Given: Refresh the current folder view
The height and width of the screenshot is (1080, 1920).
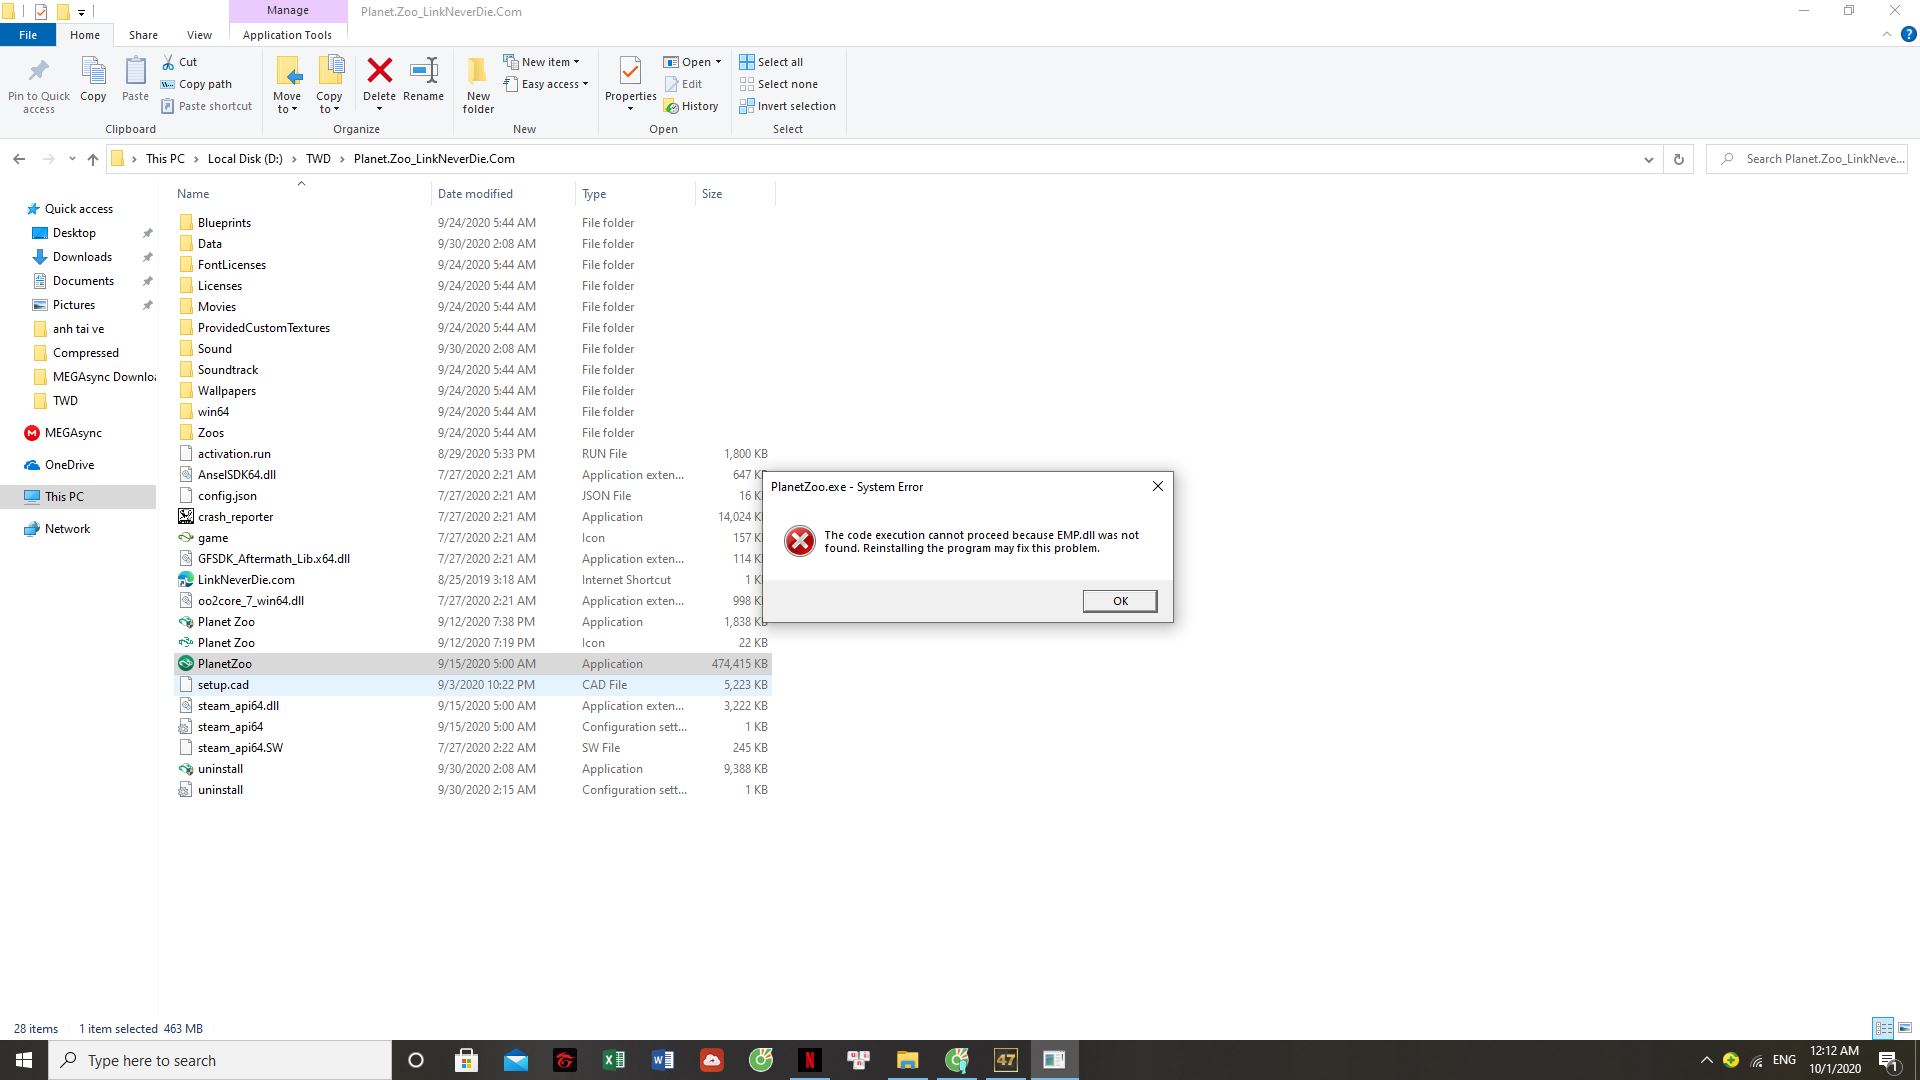Looking at the screenshot, I should [x=1679, y=159].
